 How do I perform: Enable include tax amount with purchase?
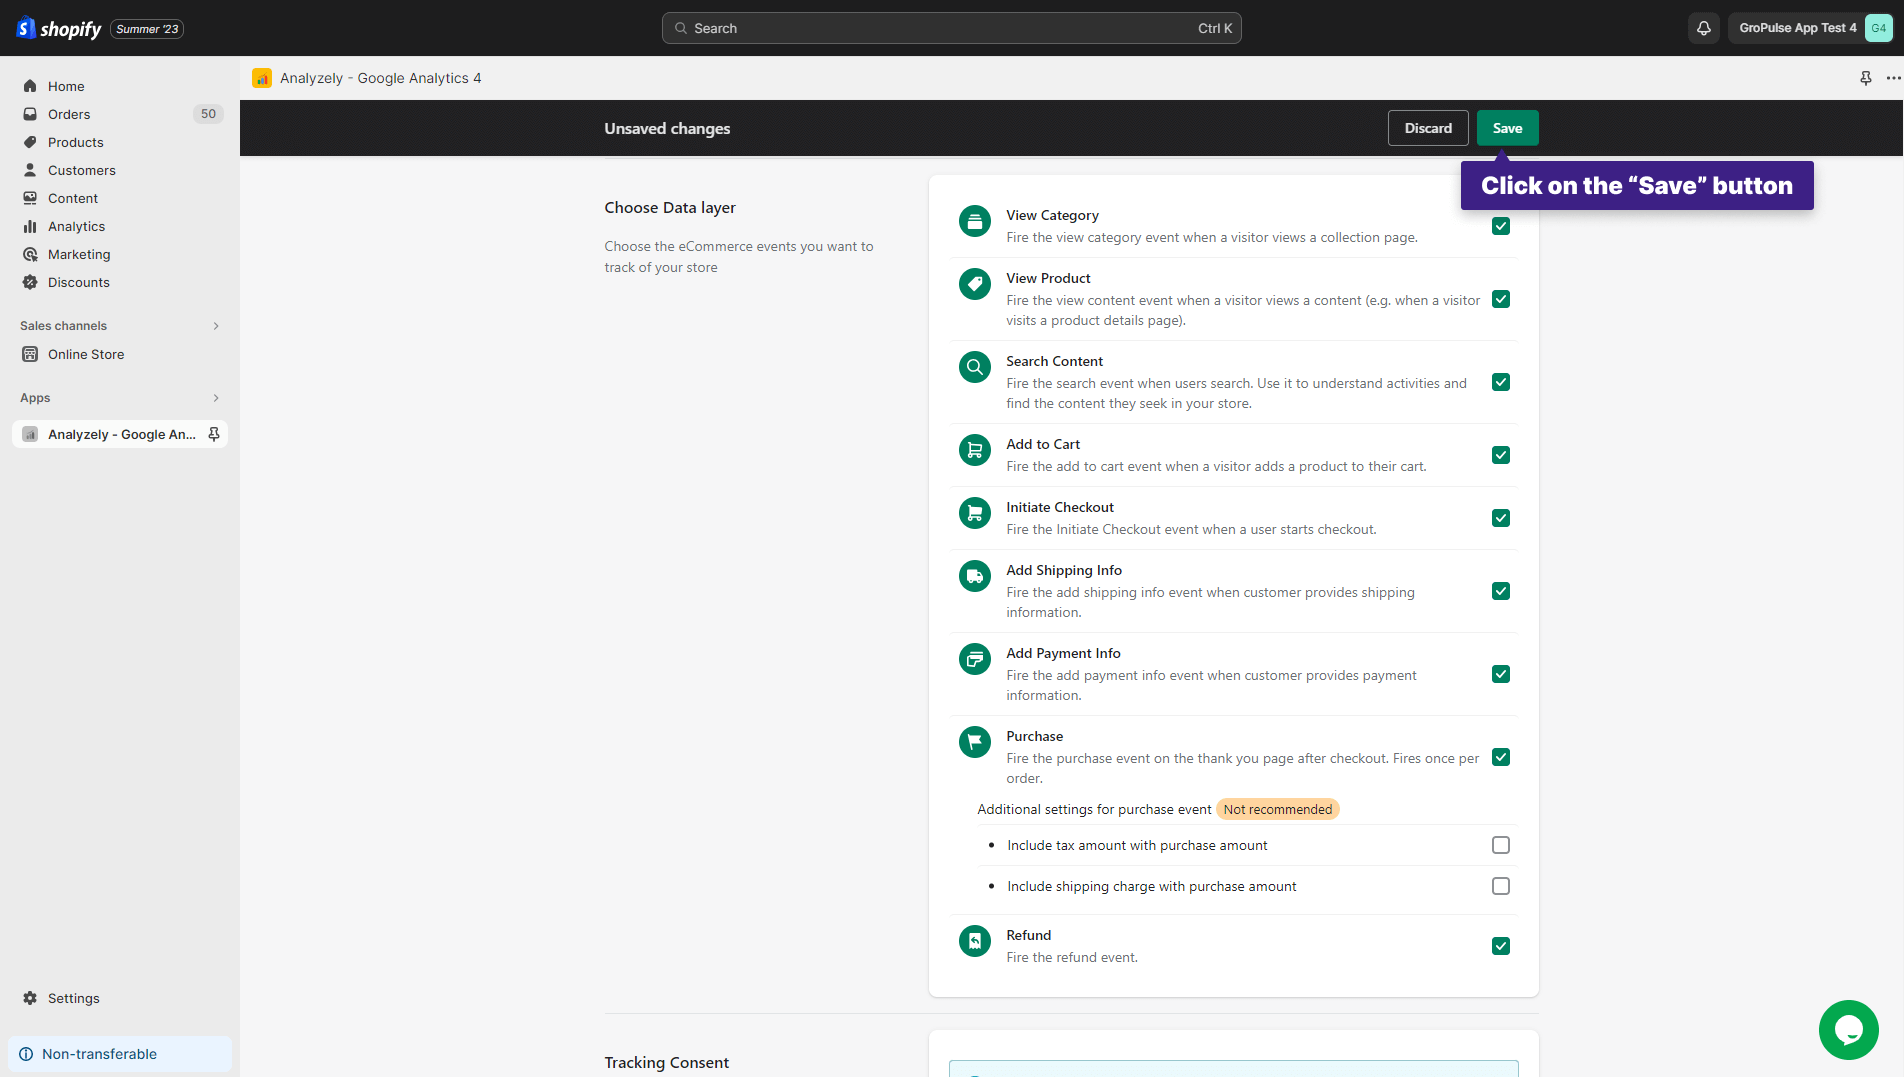(x=1500, y=845)
